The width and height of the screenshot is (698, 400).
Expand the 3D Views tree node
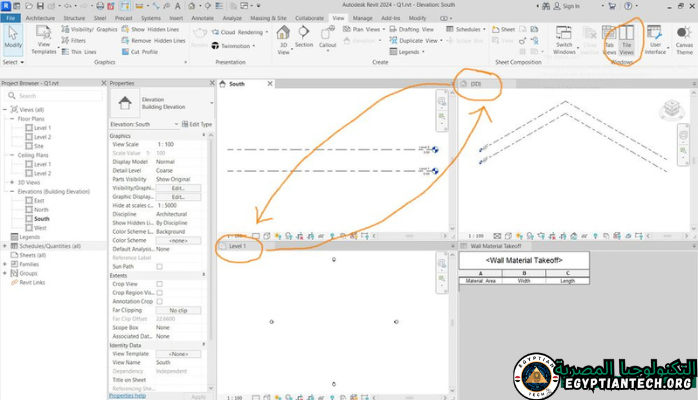click(x=13, y=184)
